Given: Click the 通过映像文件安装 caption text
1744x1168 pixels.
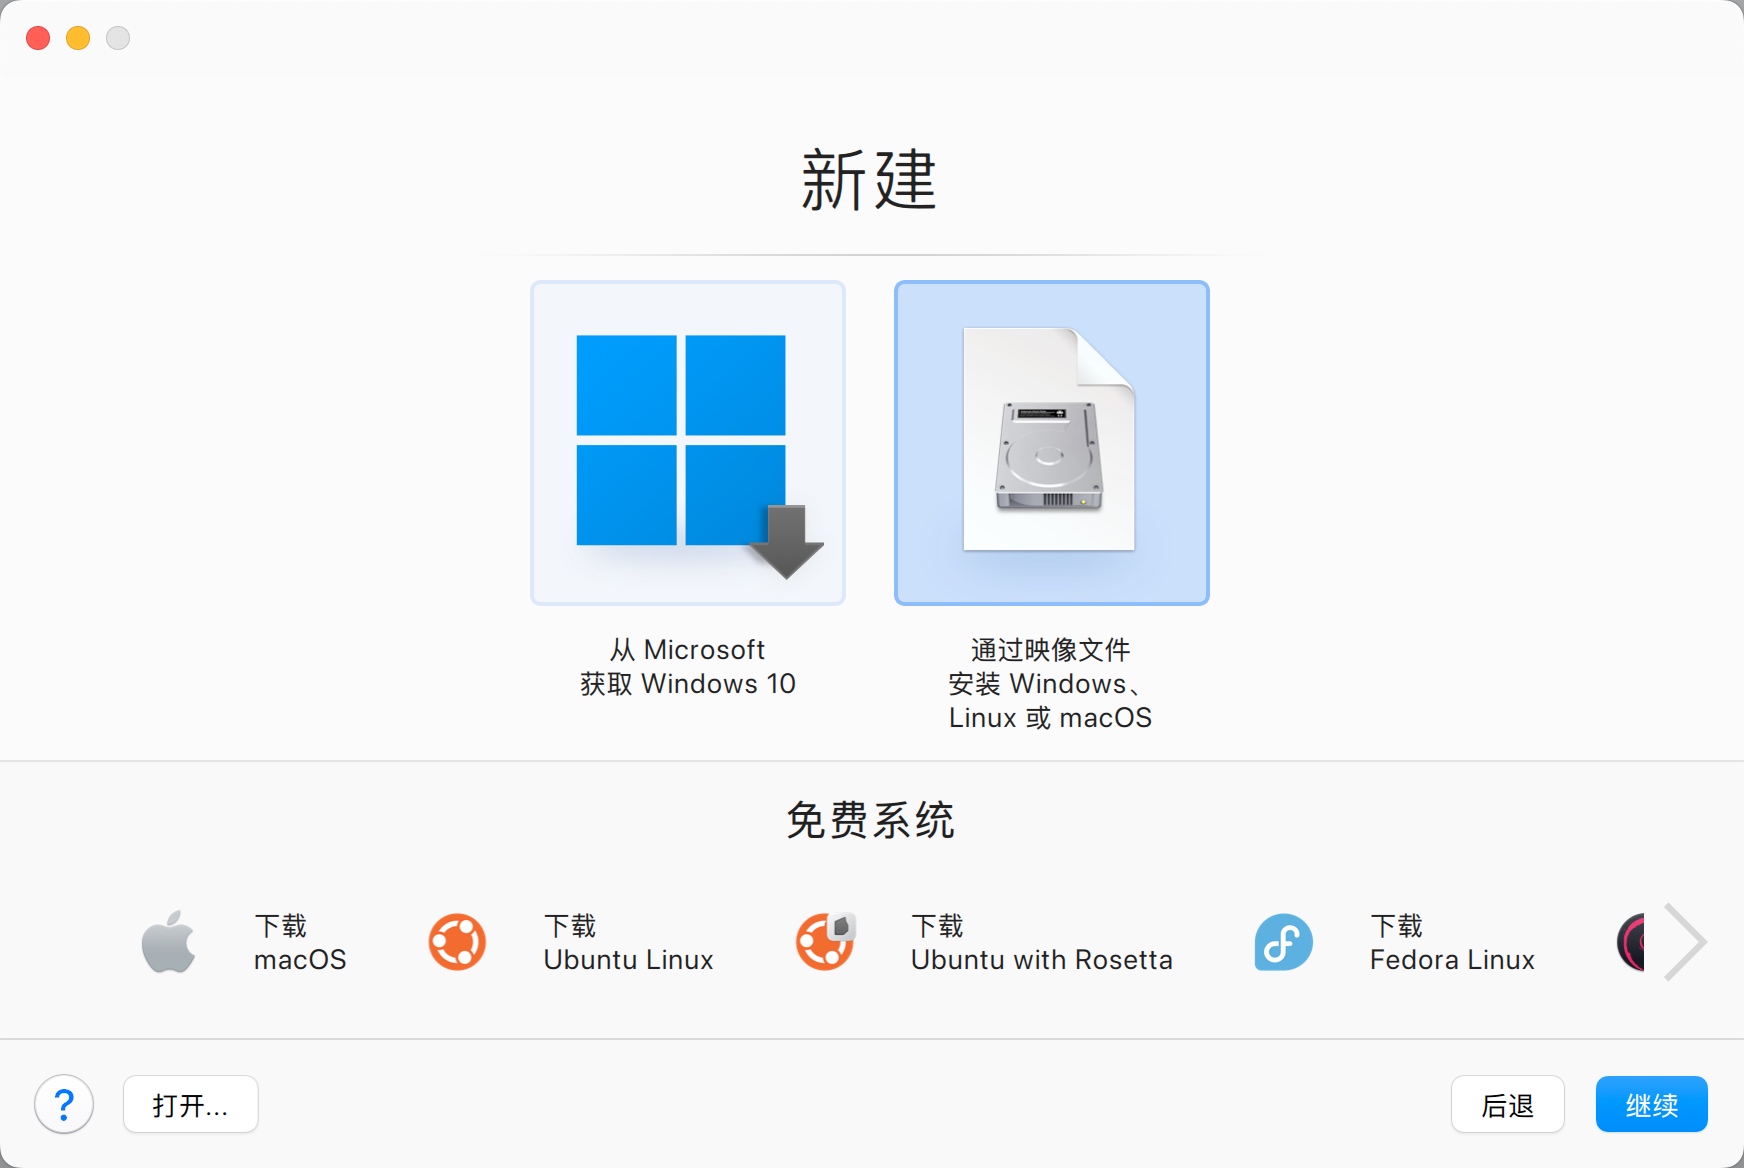Looking at the screenshot, I should [x=1051, y=684].
